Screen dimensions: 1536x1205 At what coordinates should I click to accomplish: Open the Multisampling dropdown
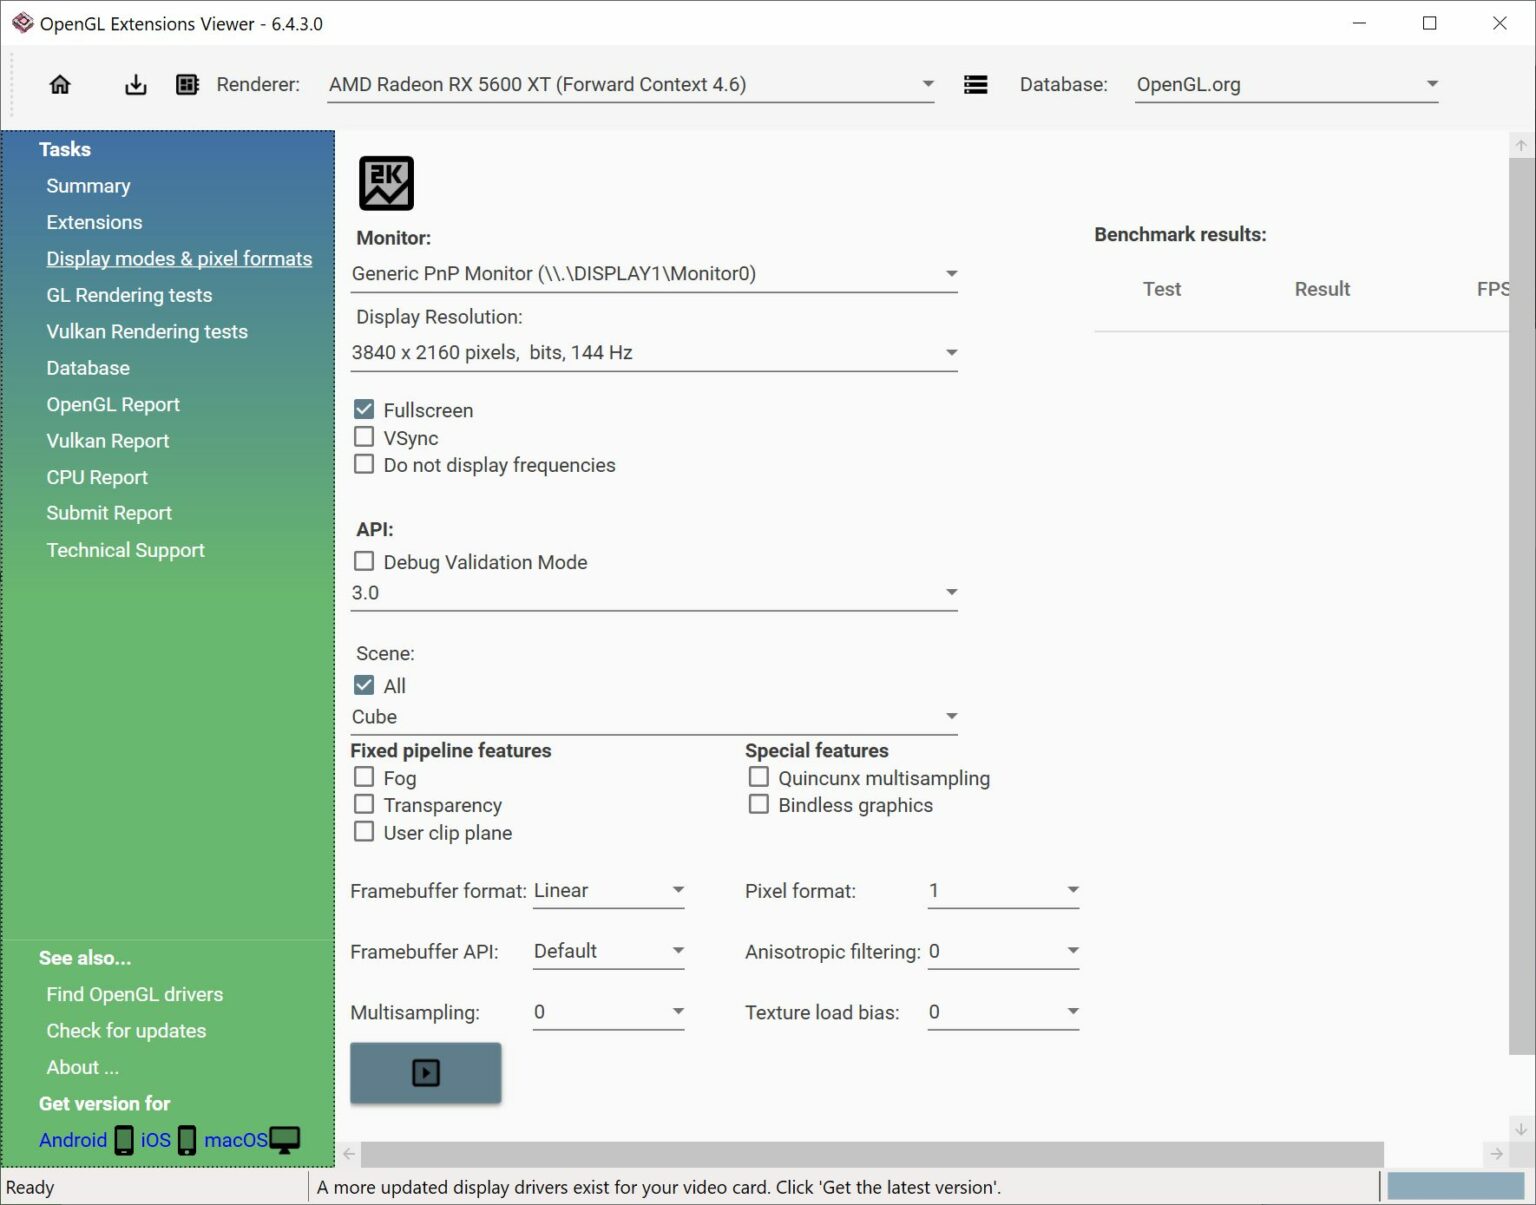tap(608, 1012)
